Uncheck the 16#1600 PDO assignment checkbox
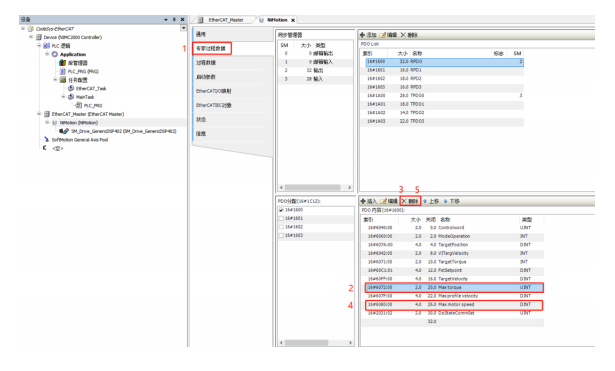 (281, 210)
